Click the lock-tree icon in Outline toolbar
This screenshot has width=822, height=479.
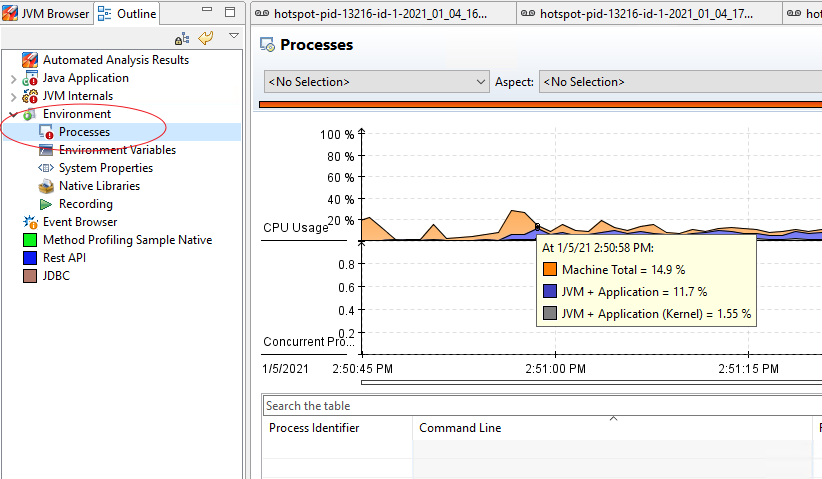coord(182,38)
